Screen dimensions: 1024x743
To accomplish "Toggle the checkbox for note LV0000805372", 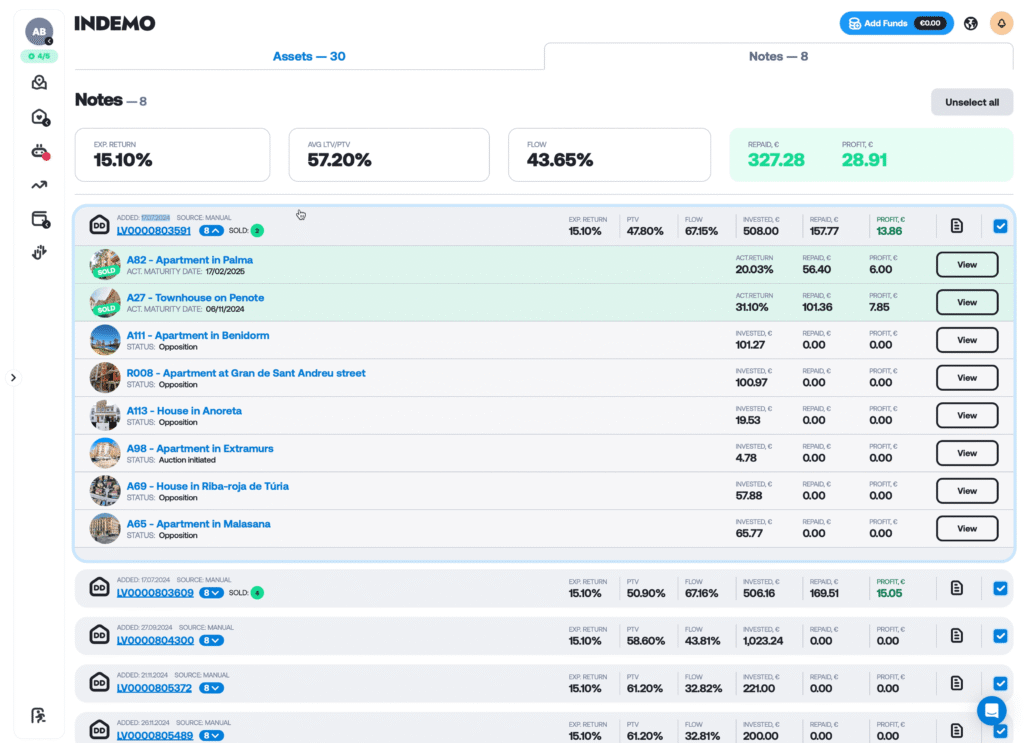I will (x=1000, y=683).
